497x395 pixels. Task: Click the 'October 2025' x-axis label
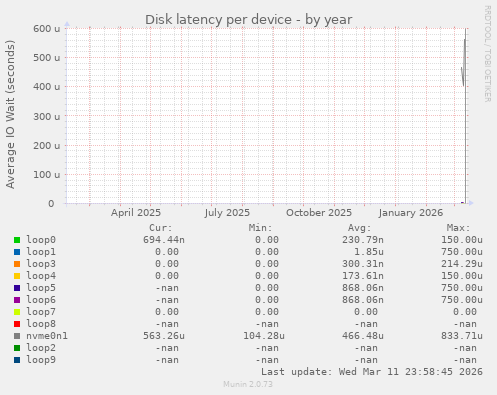click(x=319, y=213)
